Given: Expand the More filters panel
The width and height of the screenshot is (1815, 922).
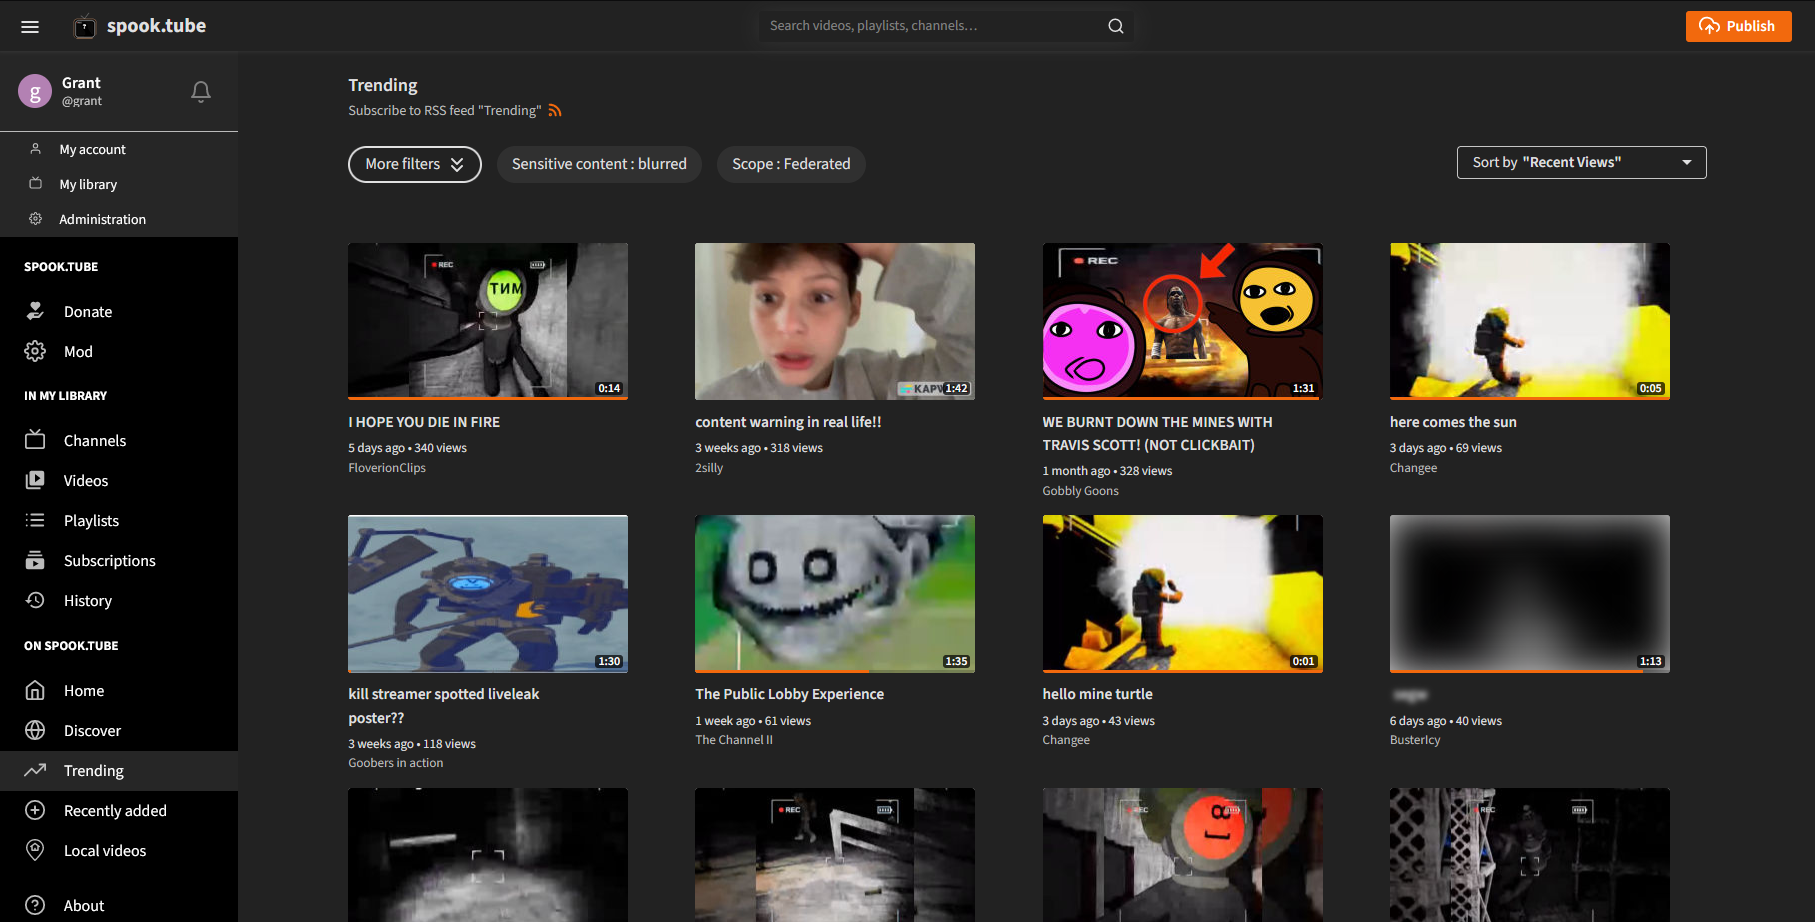Looking at the screenshot, I should pyautogui.click(x=414, y=164).
